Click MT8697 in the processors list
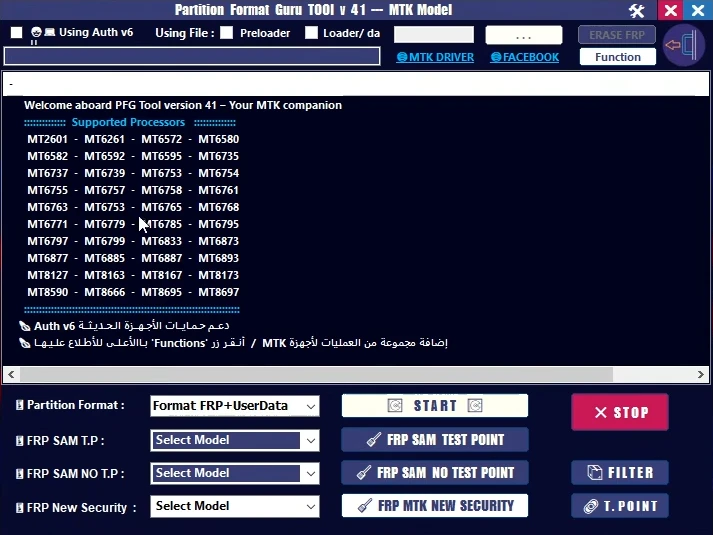The image size is (713, 535). [218, 292]
